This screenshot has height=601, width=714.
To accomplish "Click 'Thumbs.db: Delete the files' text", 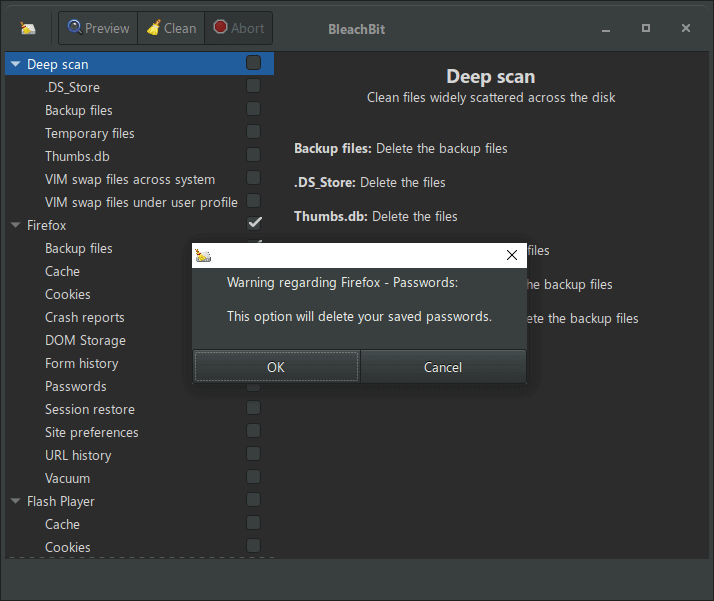I will [x=376, y=216].
